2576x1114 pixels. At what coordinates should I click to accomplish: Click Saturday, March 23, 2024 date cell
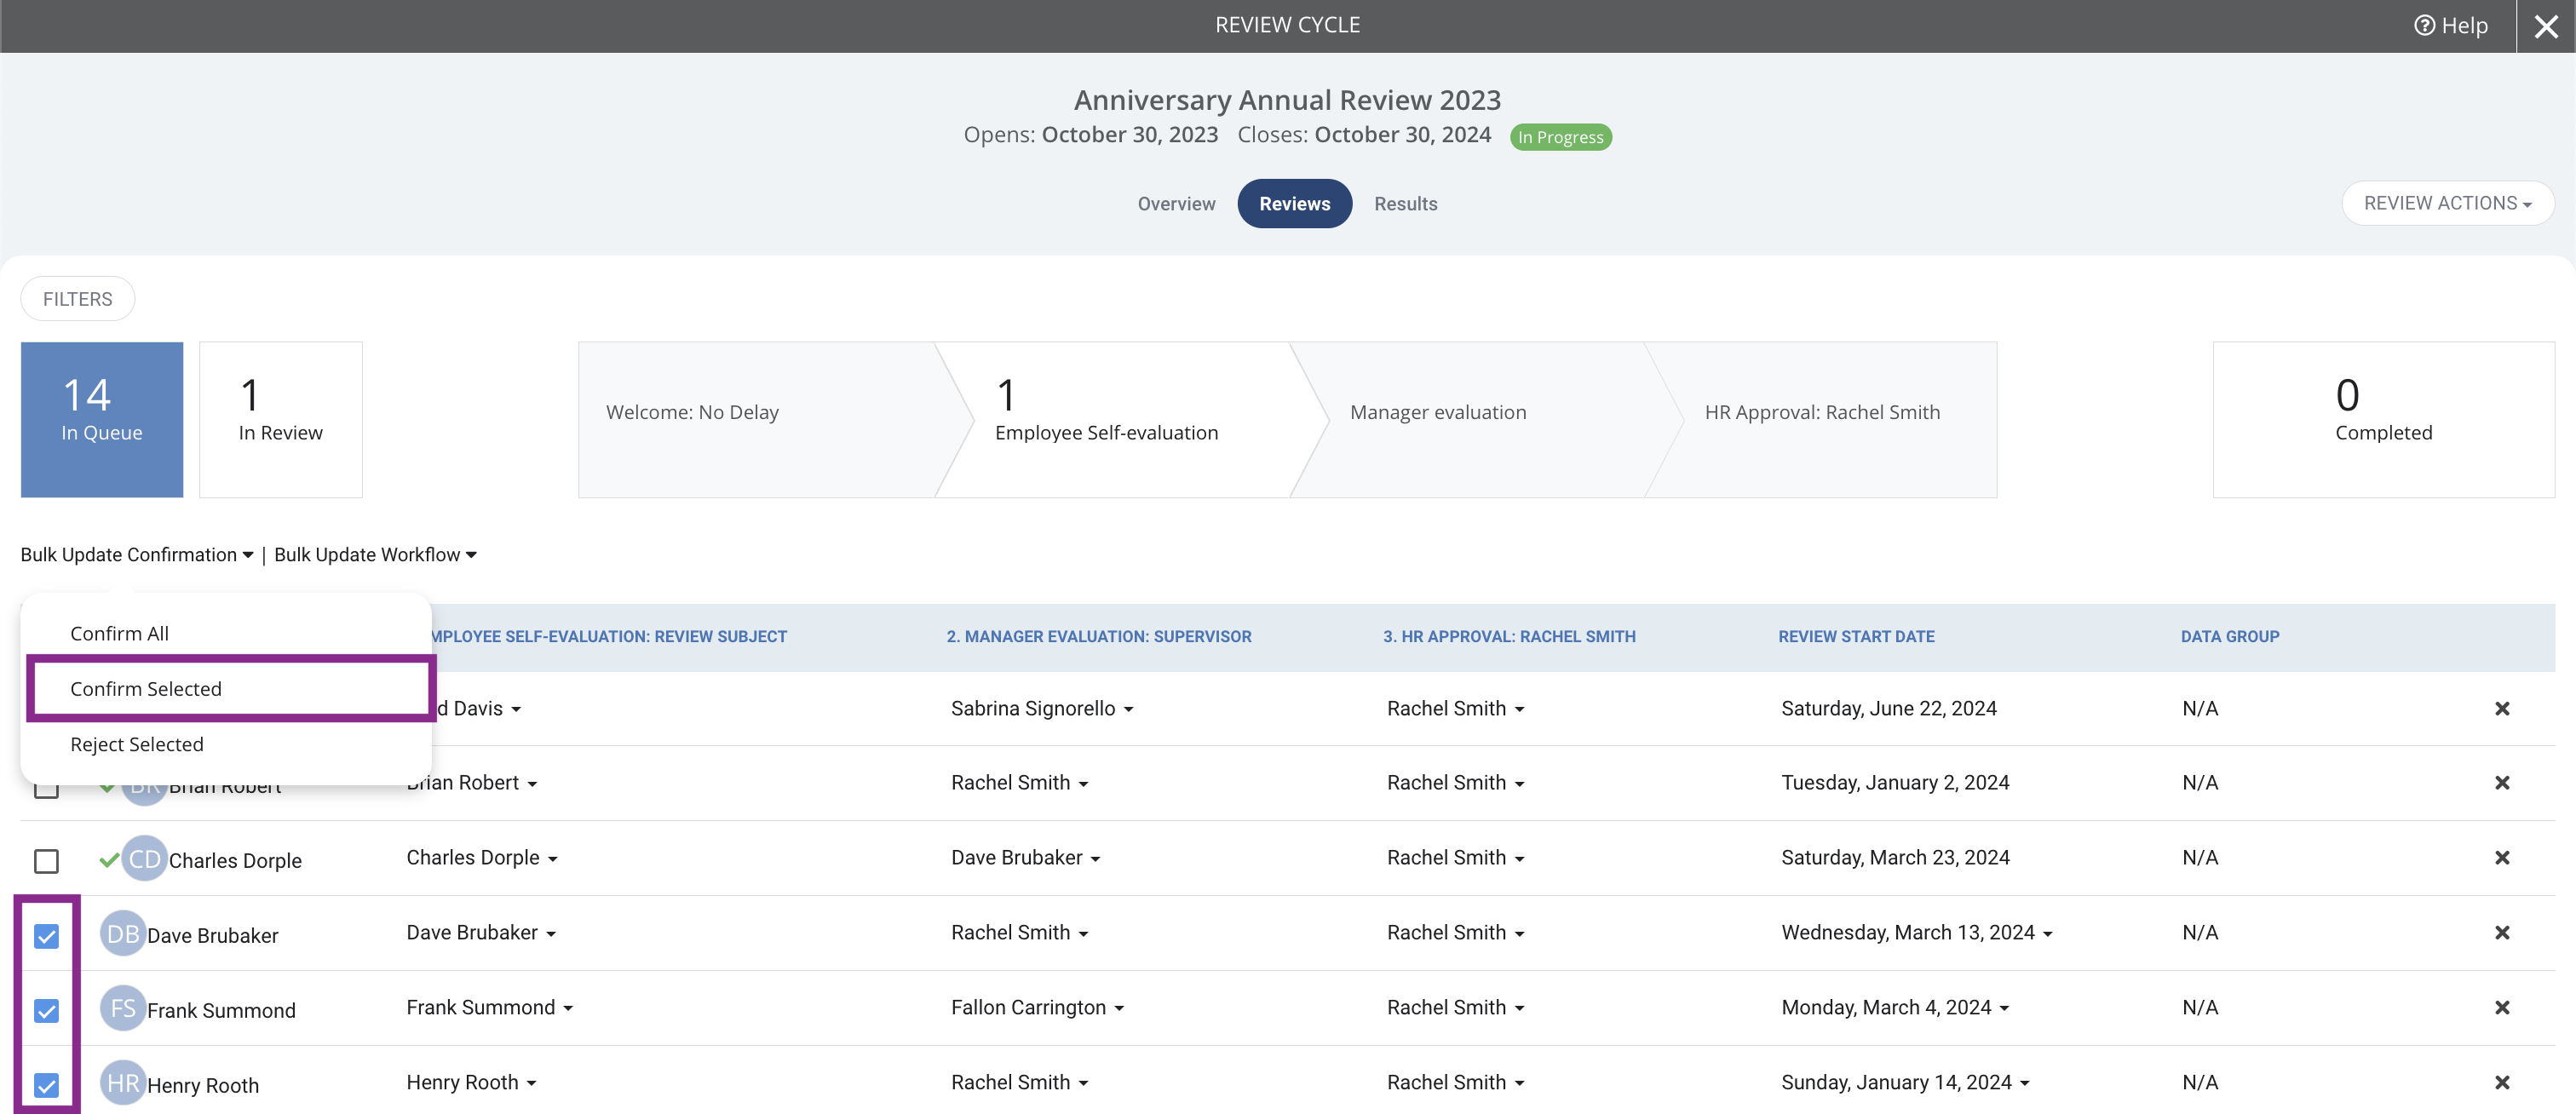1894,858
